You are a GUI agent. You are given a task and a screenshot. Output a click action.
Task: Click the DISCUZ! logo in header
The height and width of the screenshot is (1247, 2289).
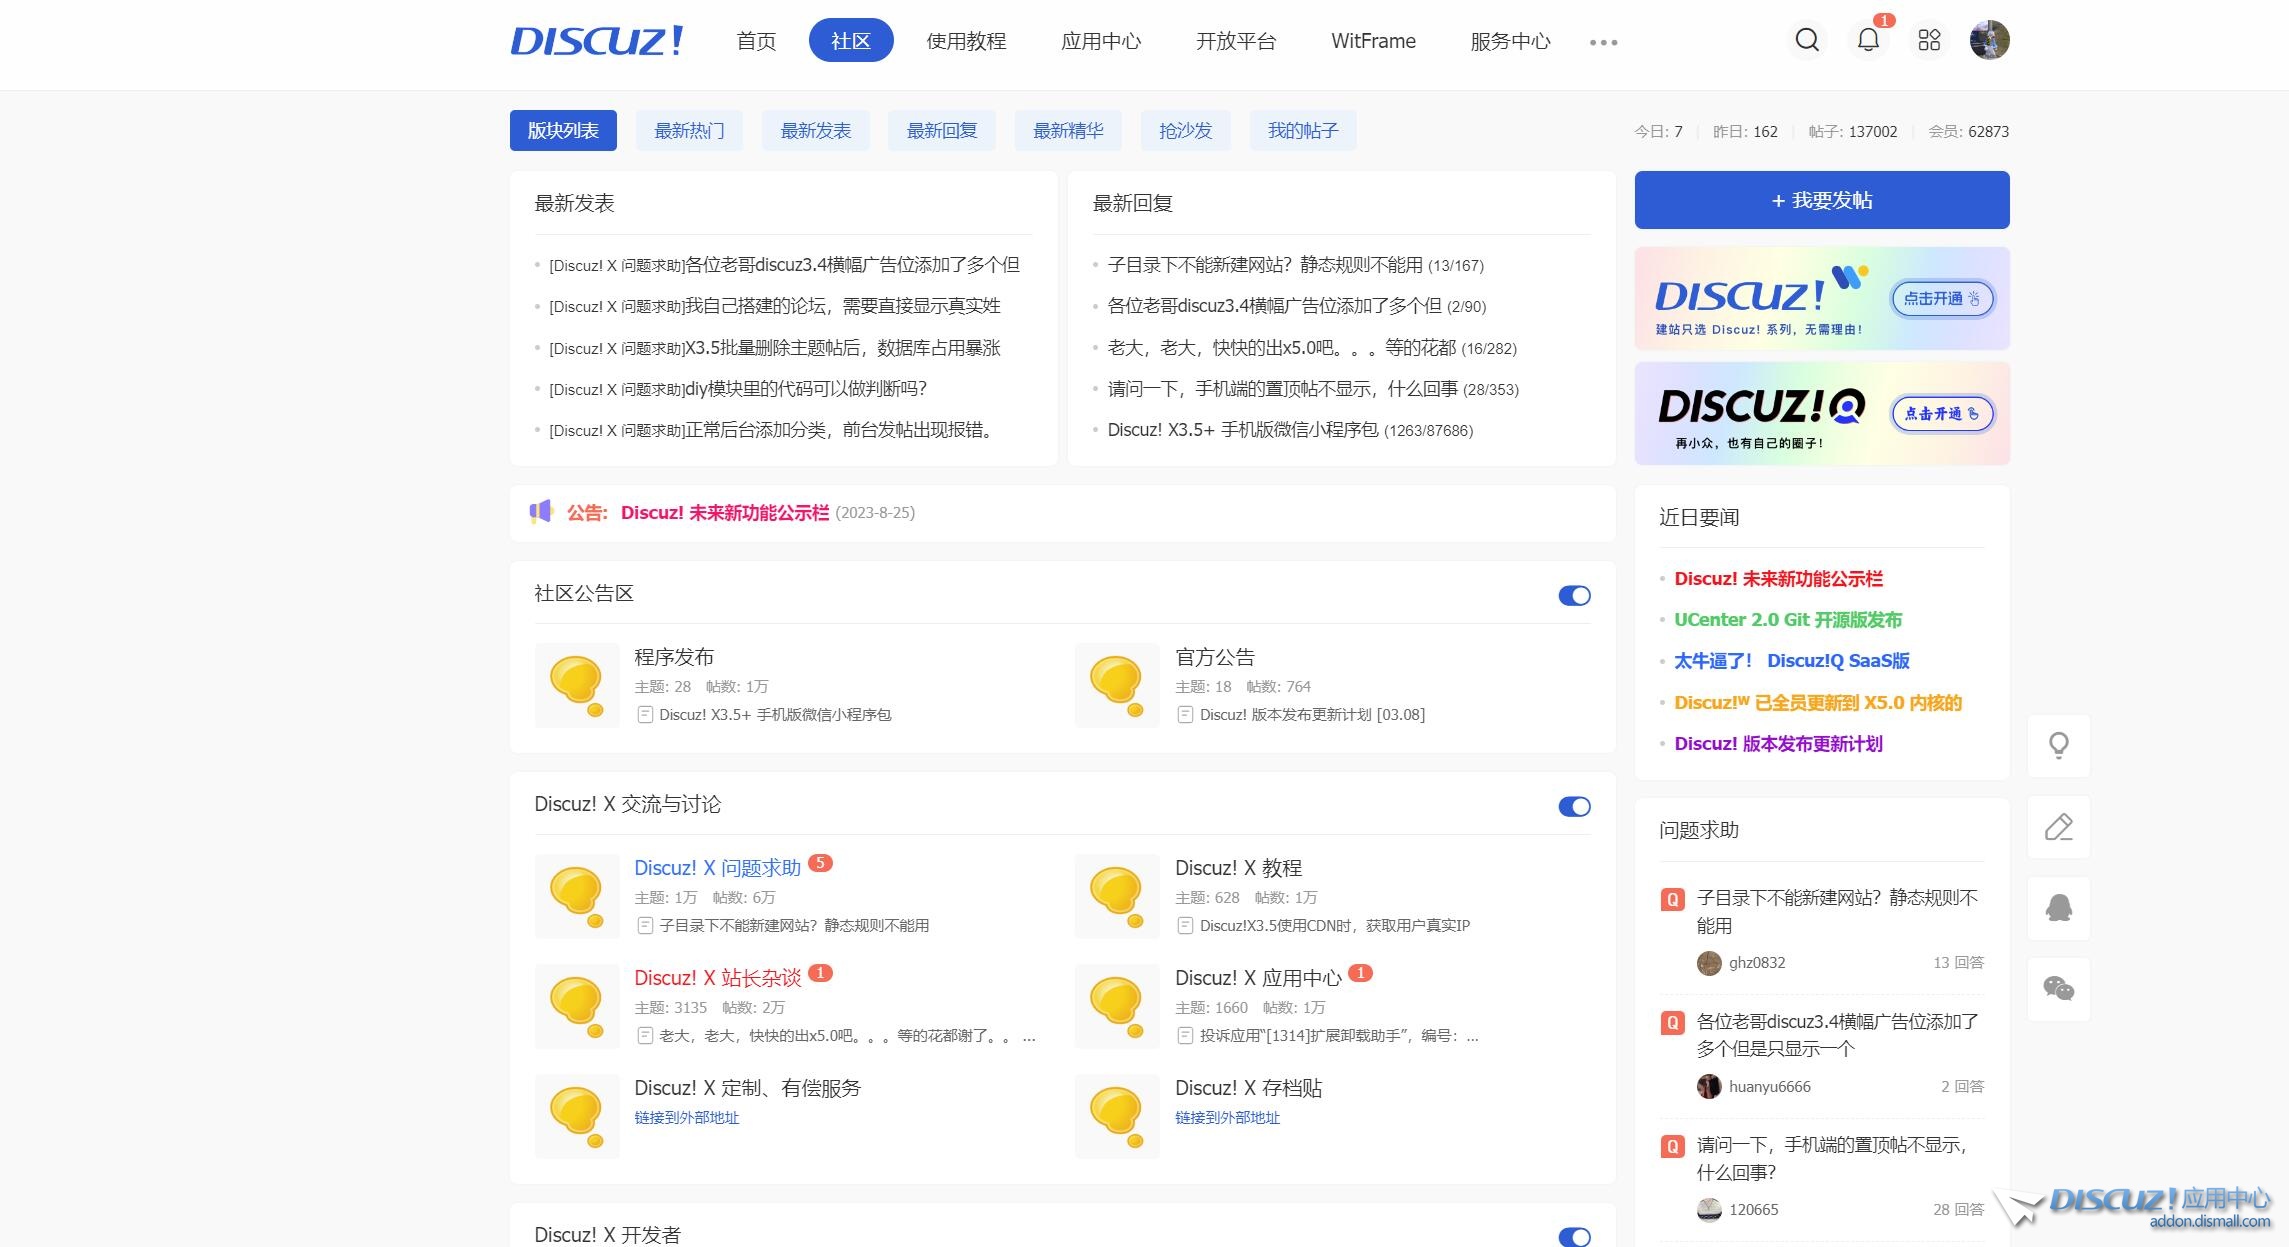point(597,41)
